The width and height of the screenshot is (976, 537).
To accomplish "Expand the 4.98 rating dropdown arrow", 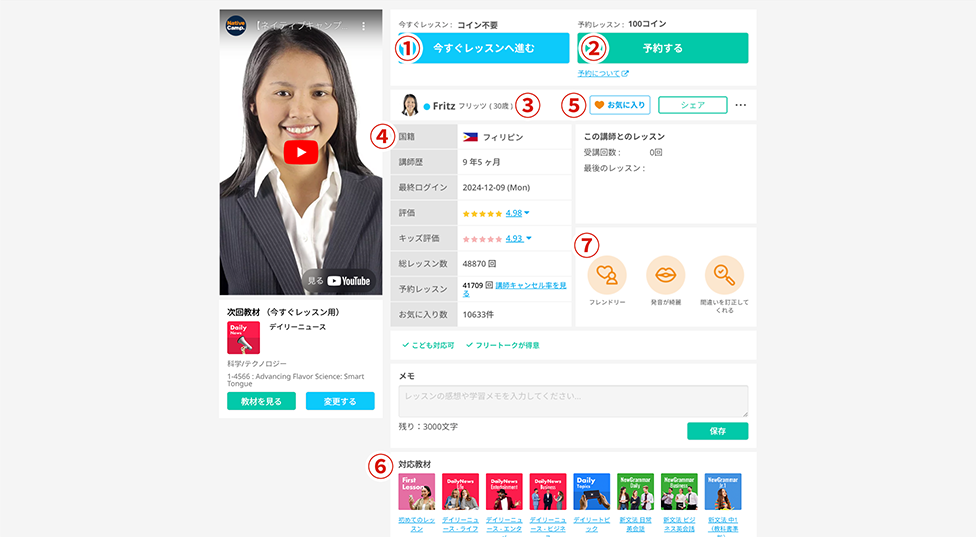I will 527,213.
